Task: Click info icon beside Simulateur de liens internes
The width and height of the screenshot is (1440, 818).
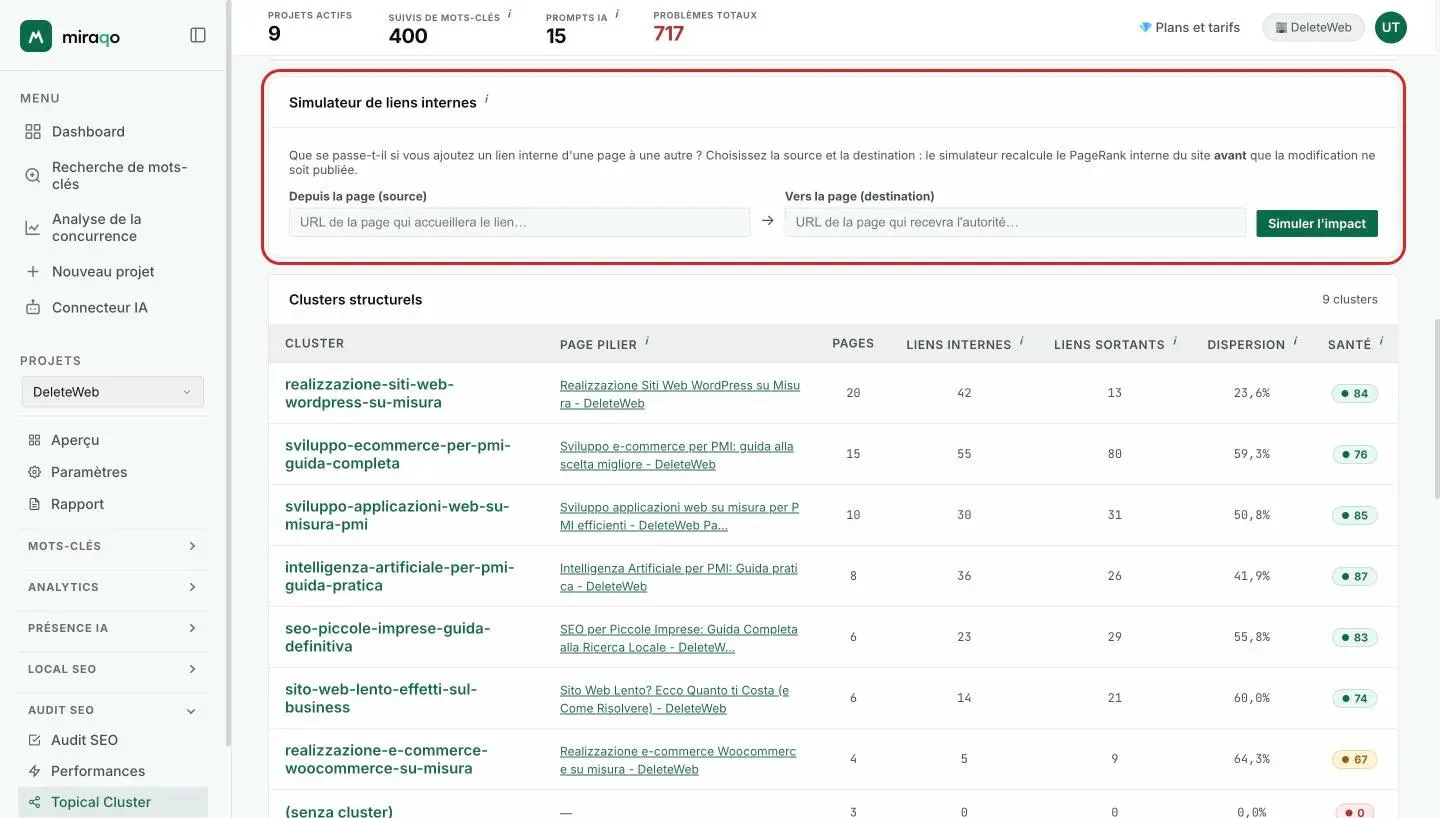Action: (487, 99)
